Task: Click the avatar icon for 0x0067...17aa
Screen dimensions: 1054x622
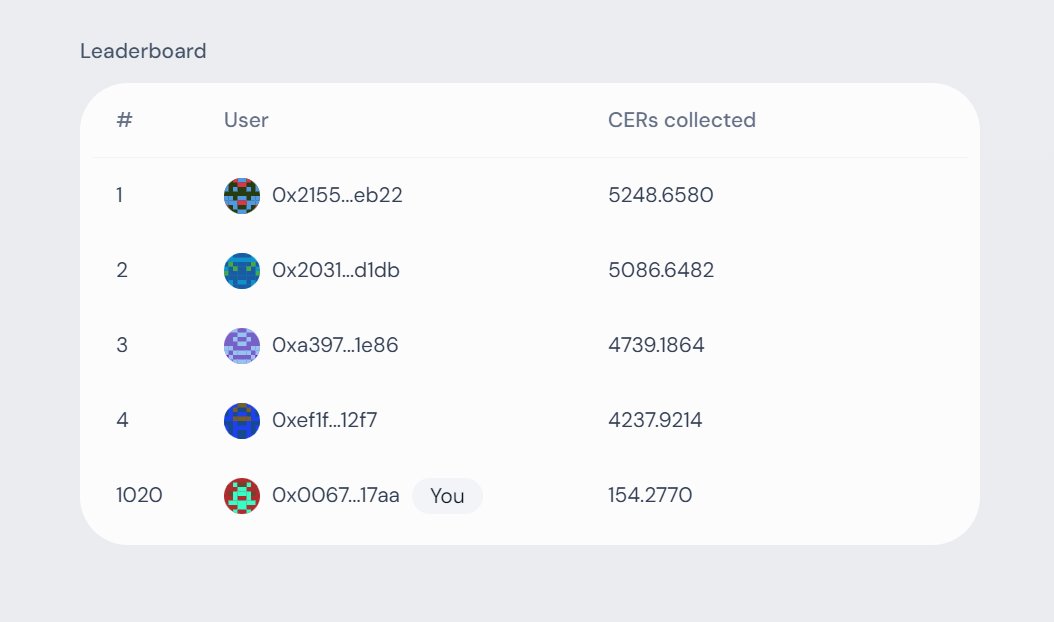Action: [x=242, y=496]
